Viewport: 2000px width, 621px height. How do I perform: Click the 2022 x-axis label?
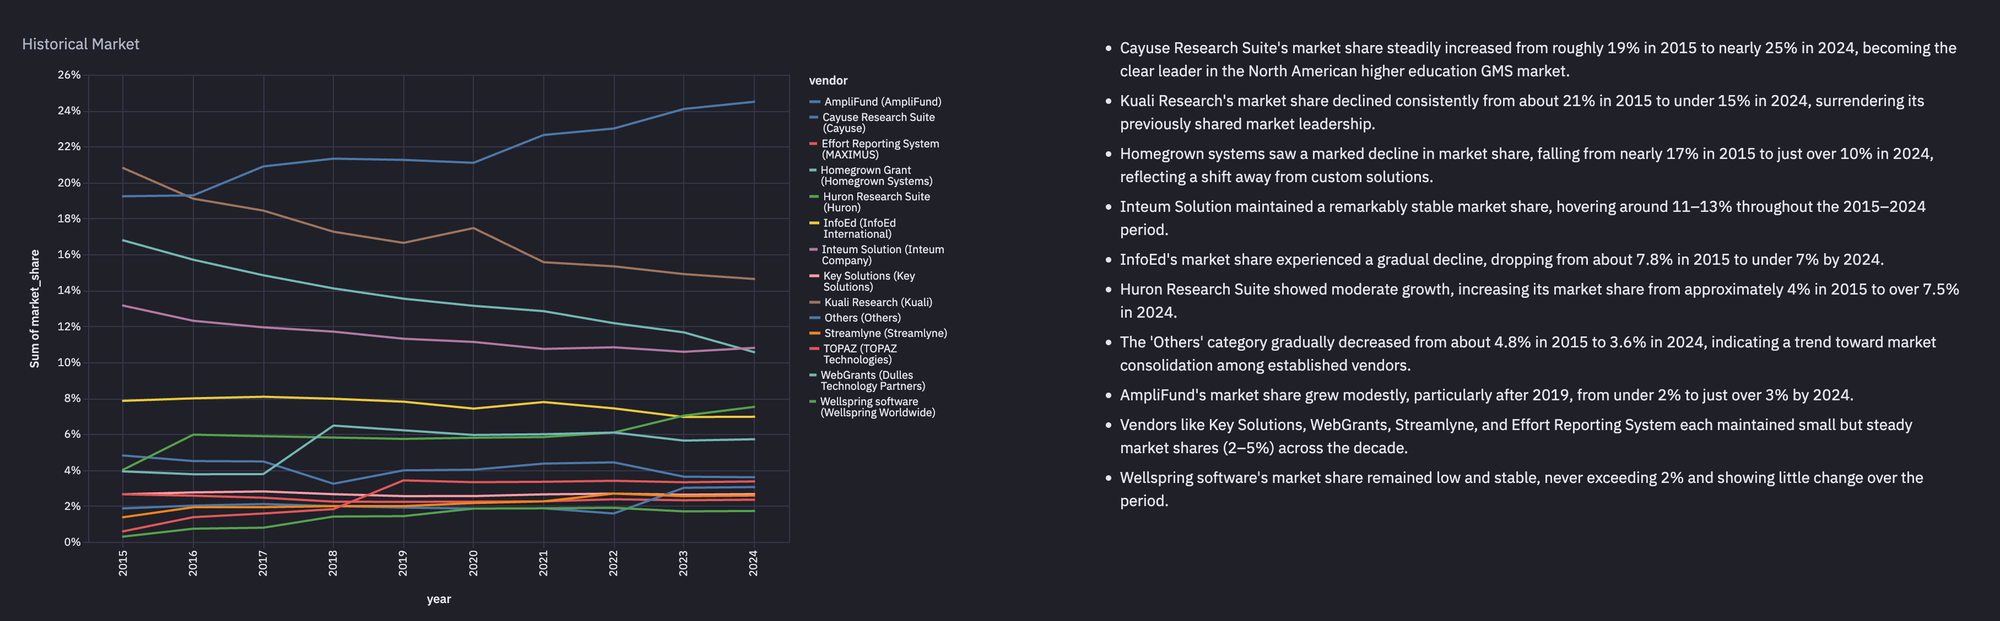pos(613,564)
